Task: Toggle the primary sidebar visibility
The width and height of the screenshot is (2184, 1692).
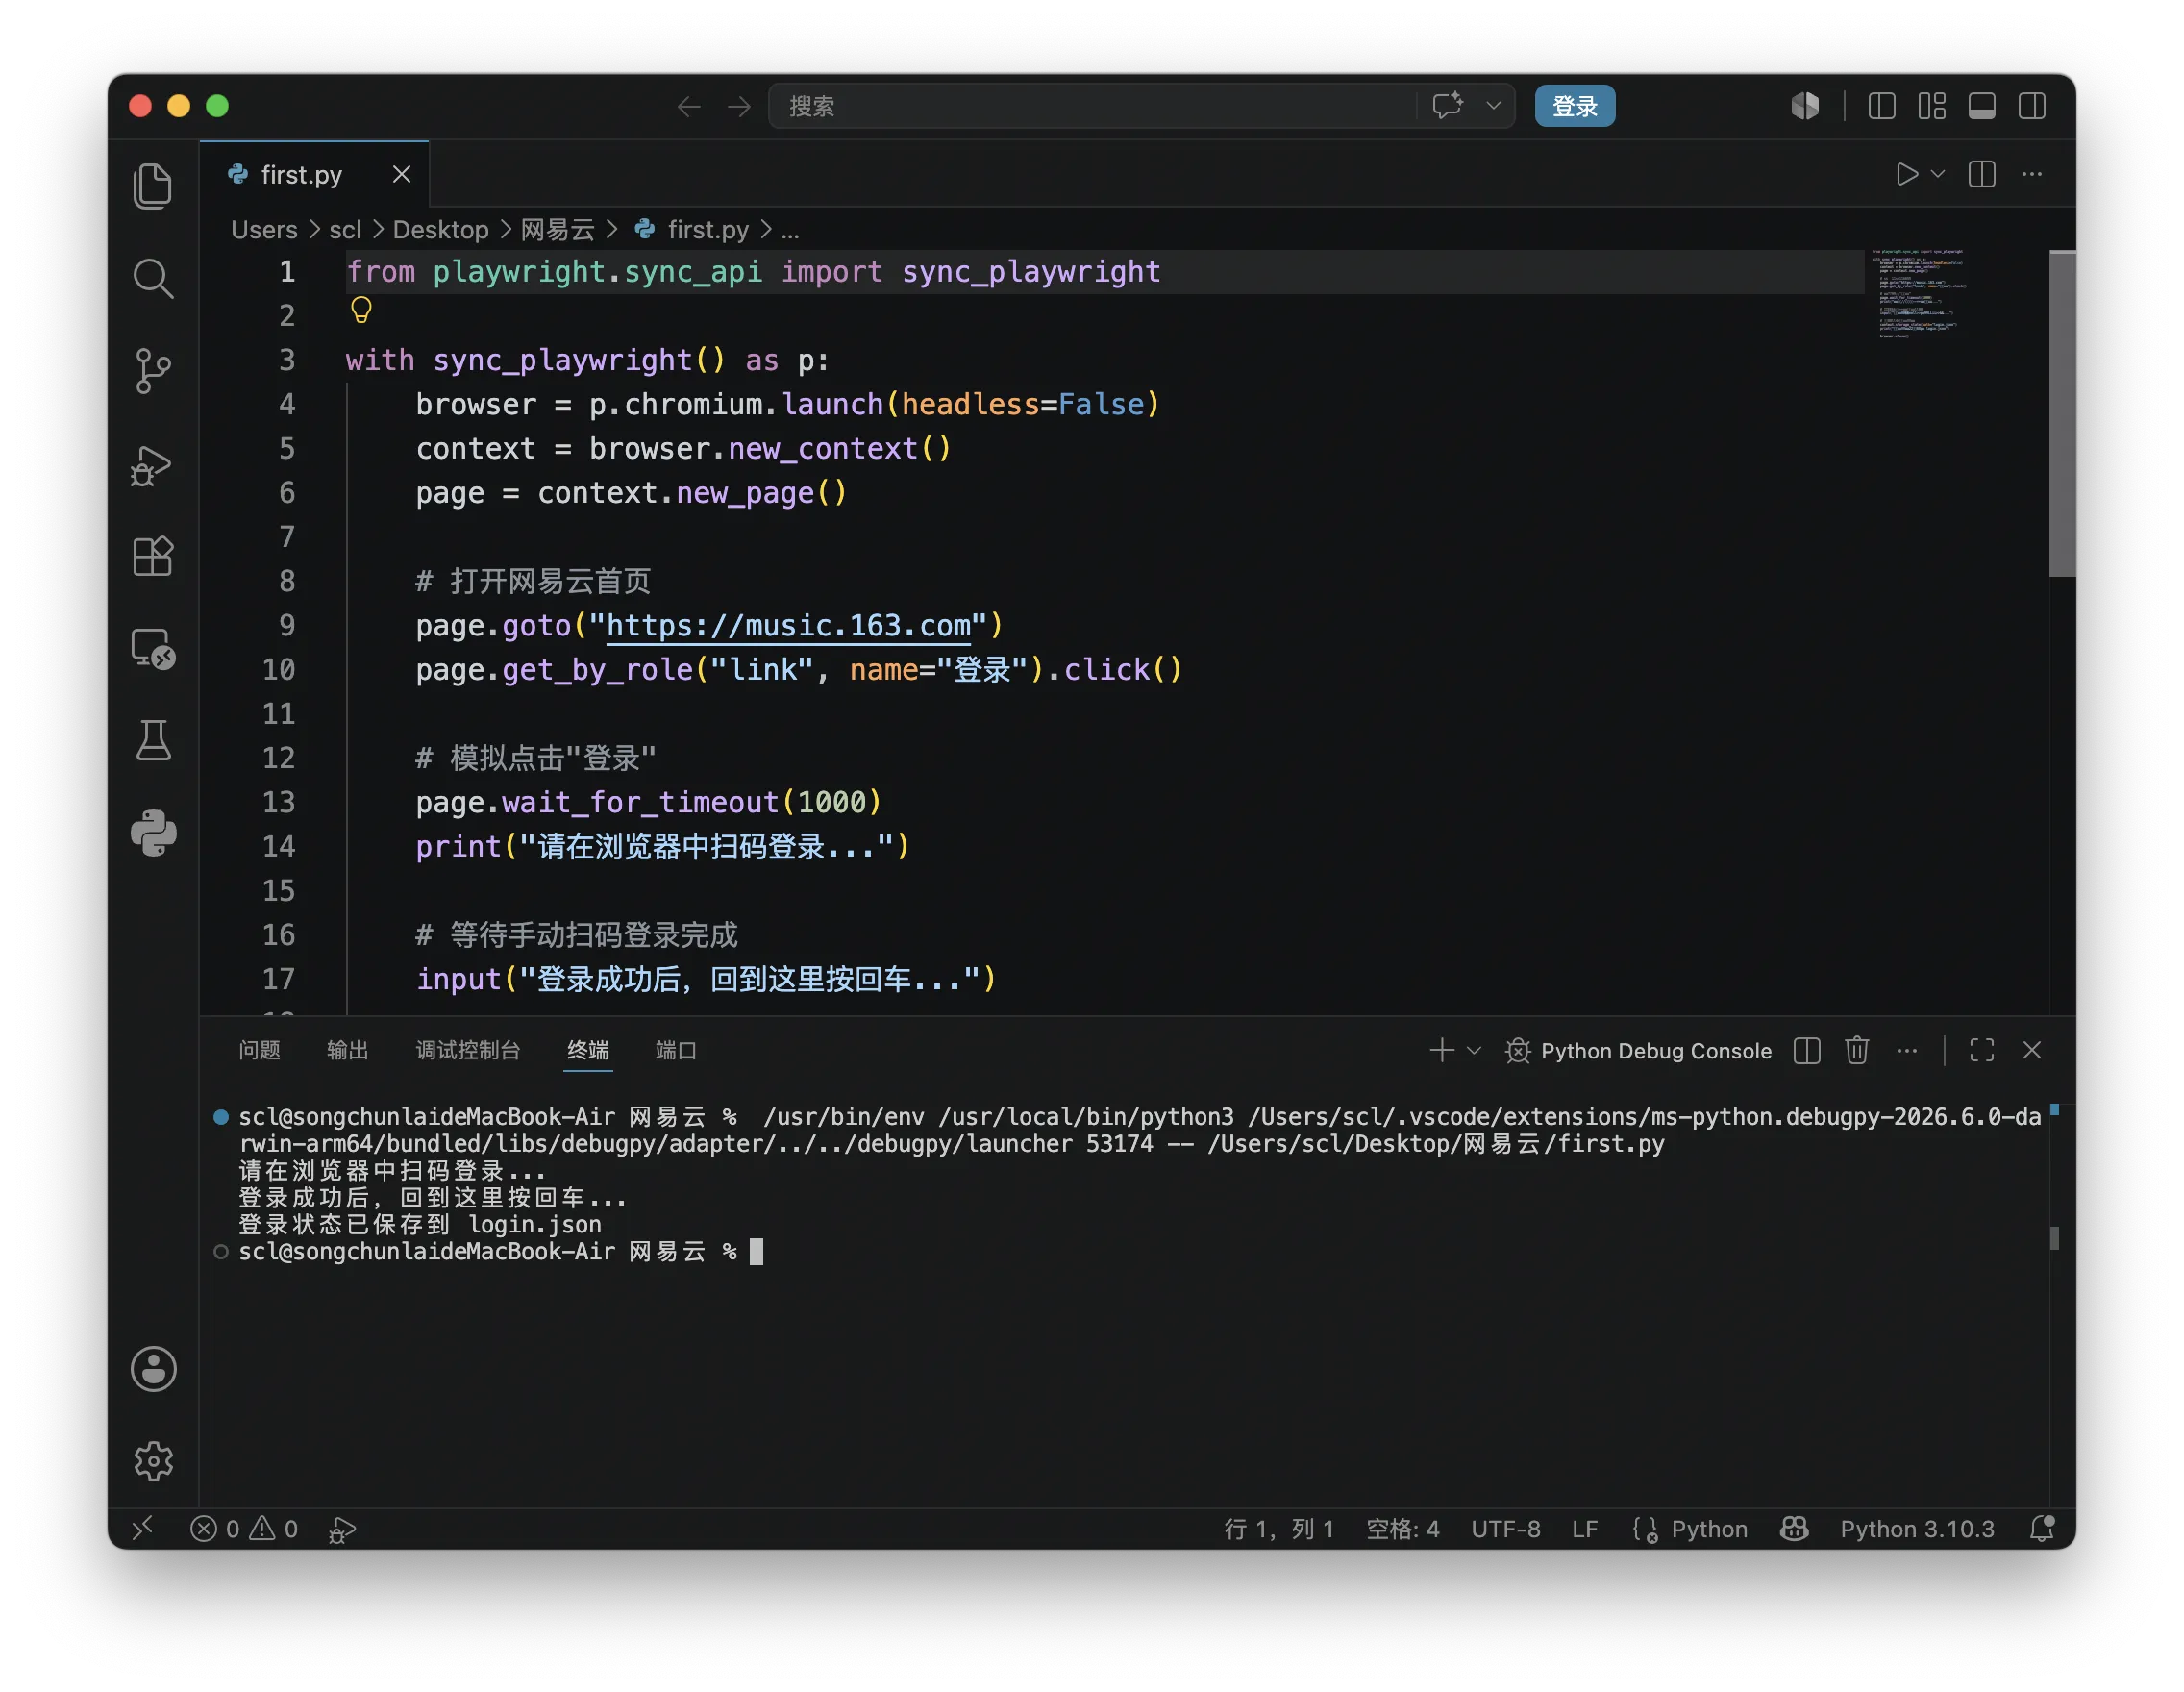Action: pyautogui.click(x=1882, y=105)
